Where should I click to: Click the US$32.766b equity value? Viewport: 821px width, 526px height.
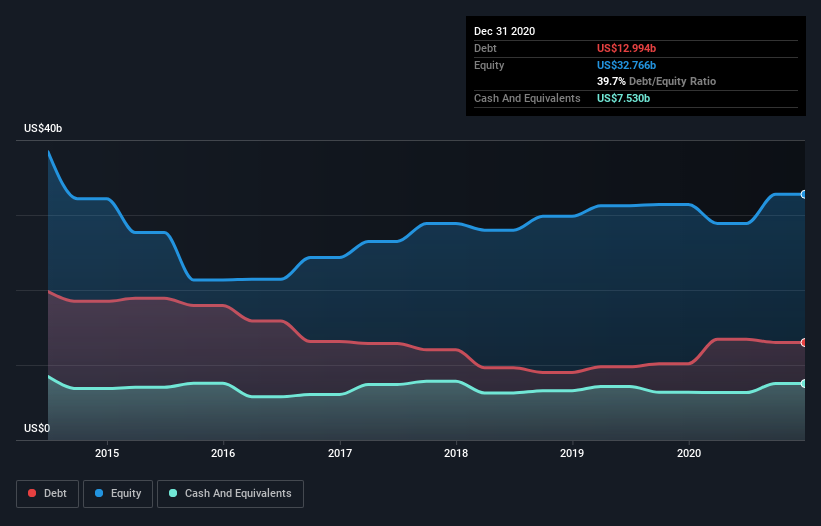coord(626,65)
